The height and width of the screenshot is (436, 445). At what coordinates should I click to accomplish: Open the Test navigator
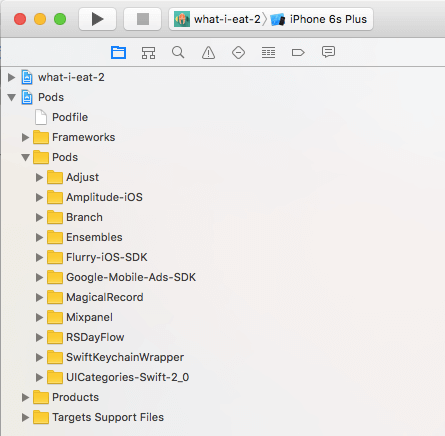pos(238,52)
